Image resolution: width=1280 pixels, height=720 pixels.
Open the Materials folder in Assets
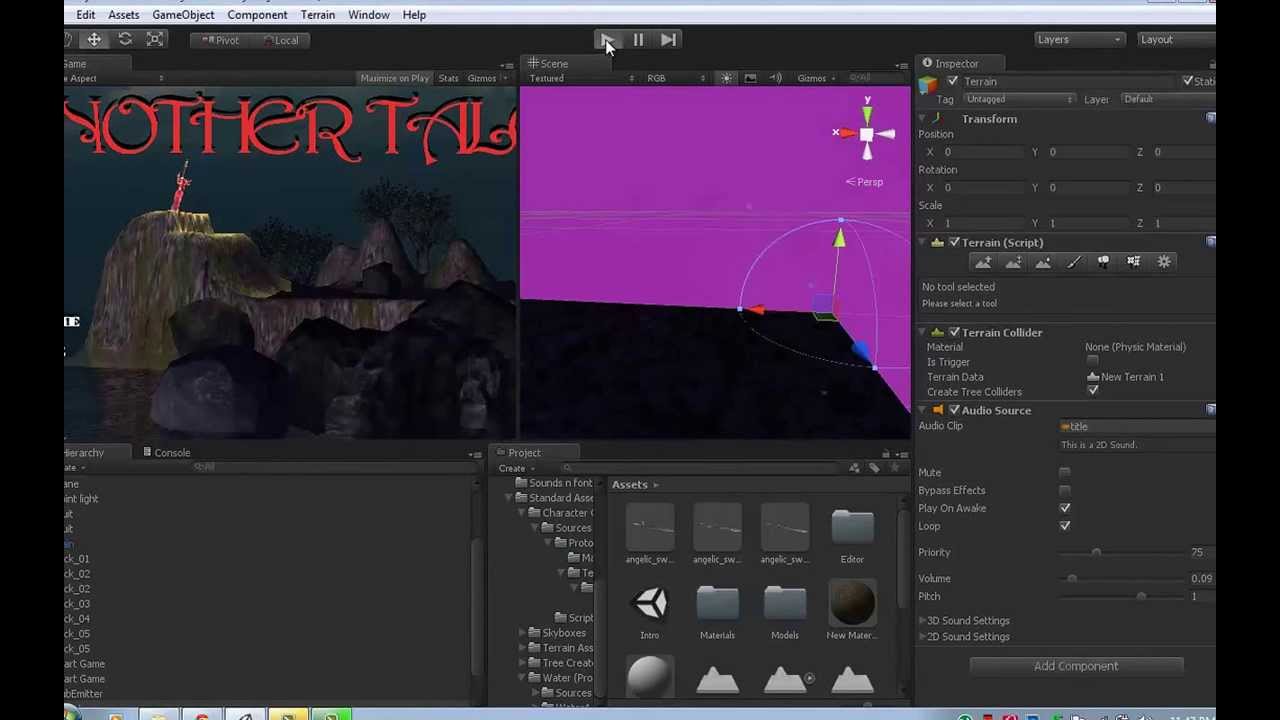[717, 610]
